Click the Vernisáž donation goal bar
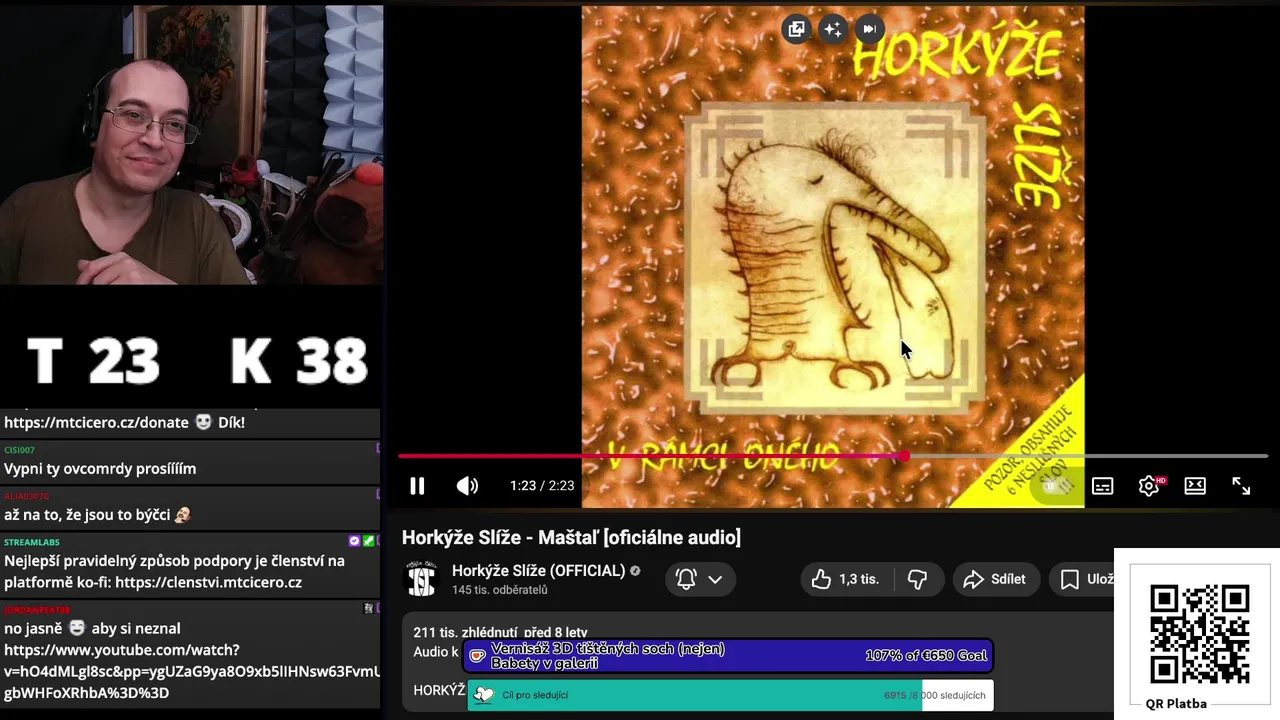 pos(728,656)
